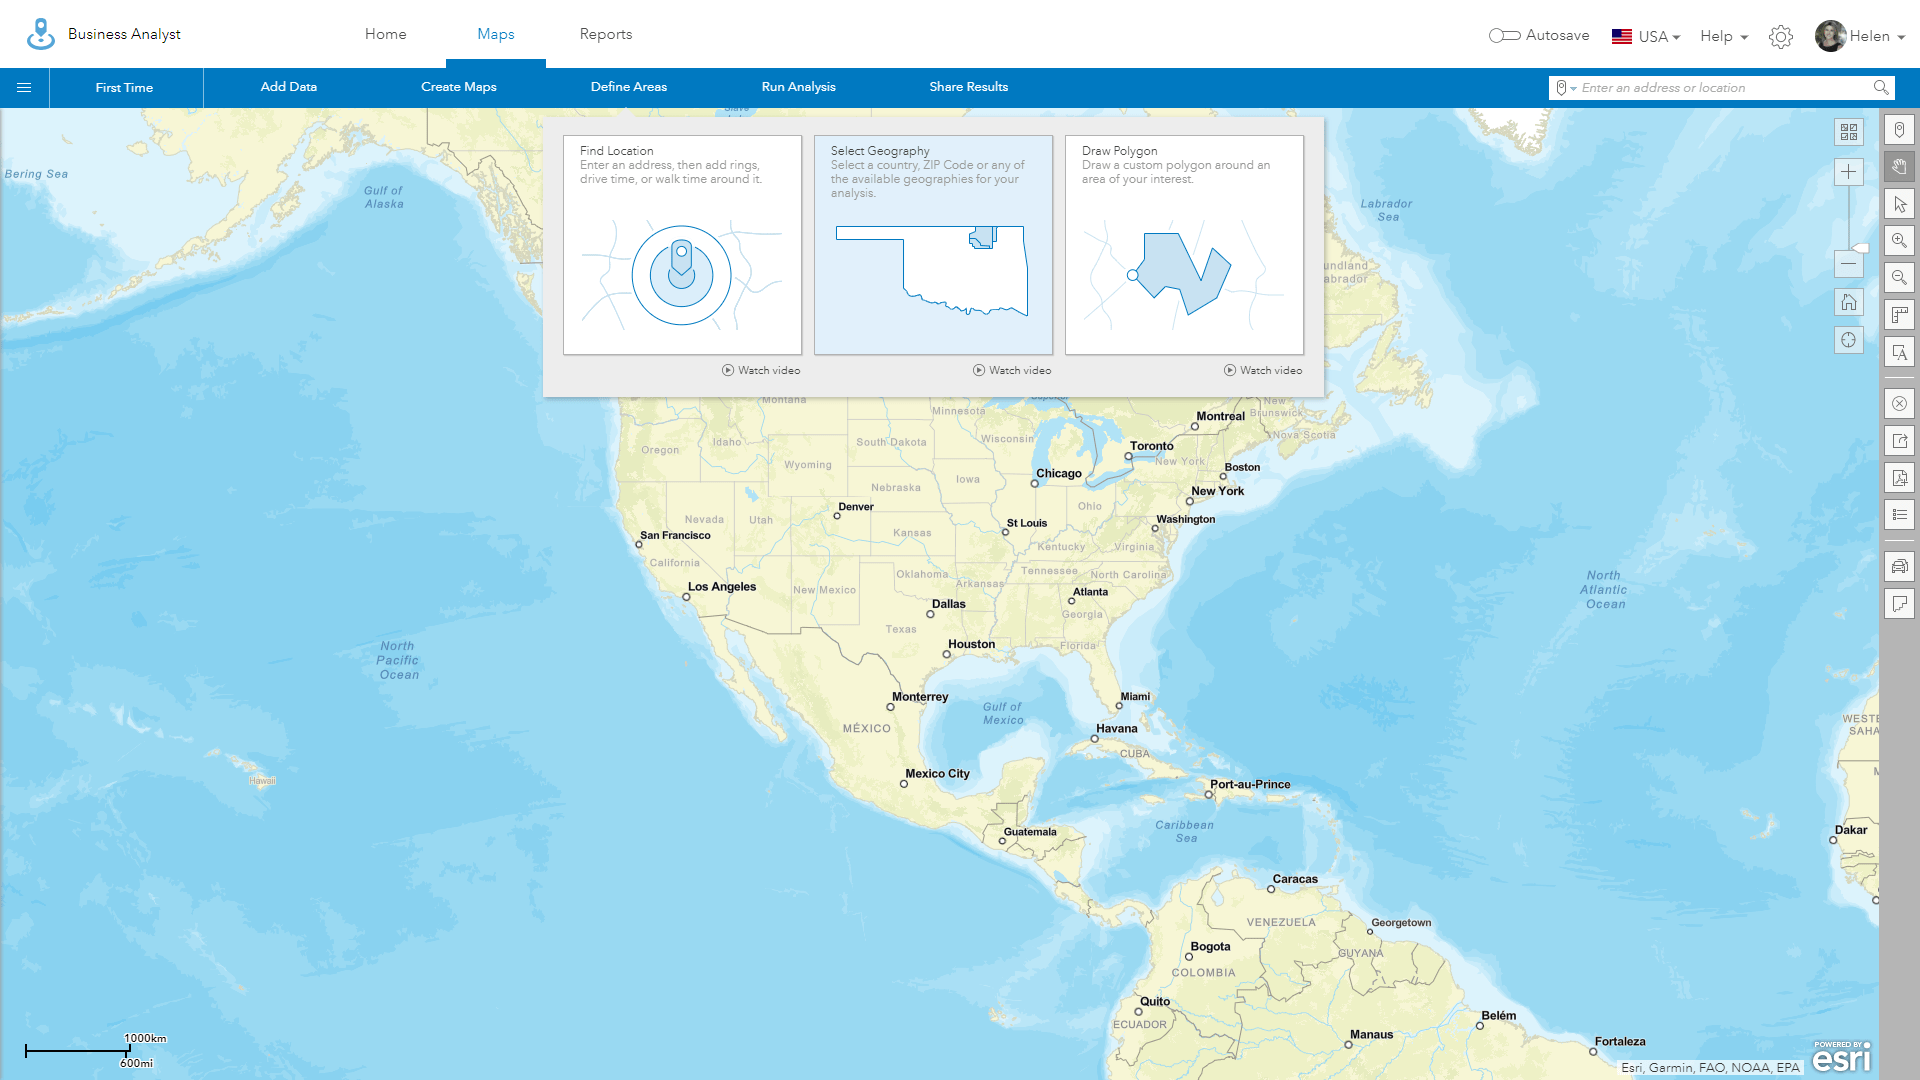Open the Share Results menu

pyautogui.click(x=969, y=88)
